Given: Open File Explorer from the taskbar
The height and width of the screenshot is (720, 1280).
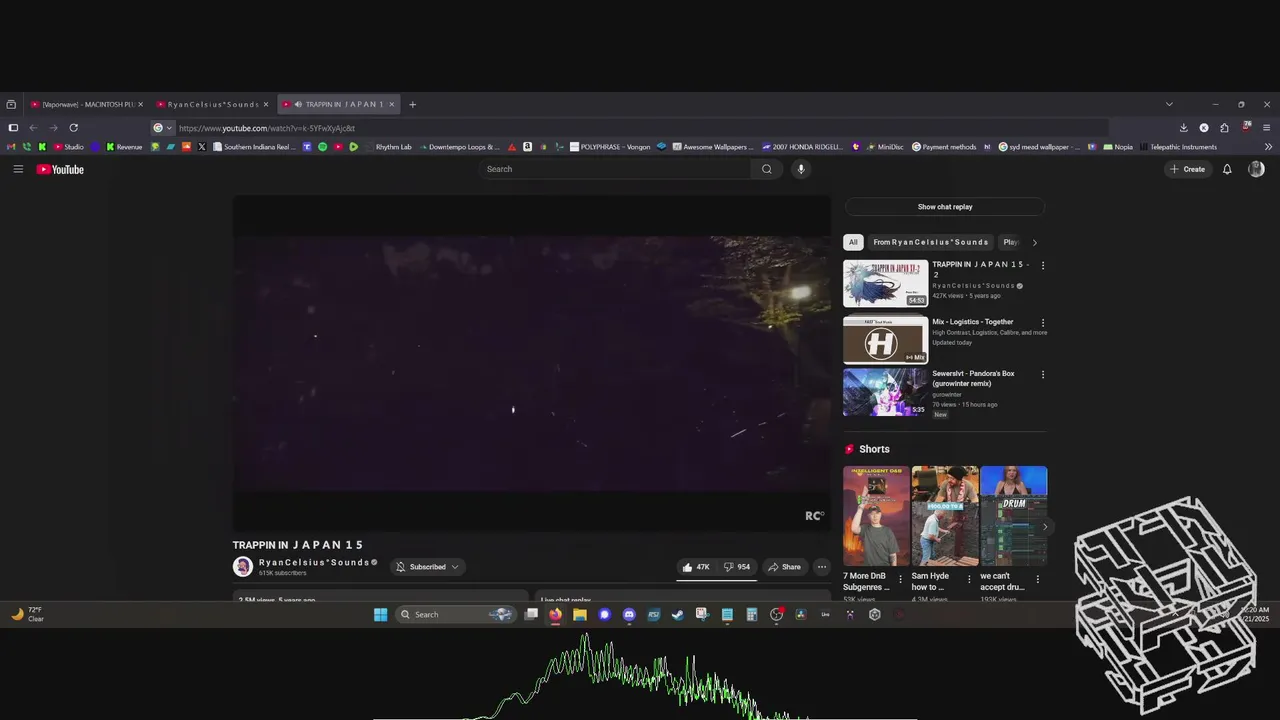Looking at the screenshot, I should 580,614.
